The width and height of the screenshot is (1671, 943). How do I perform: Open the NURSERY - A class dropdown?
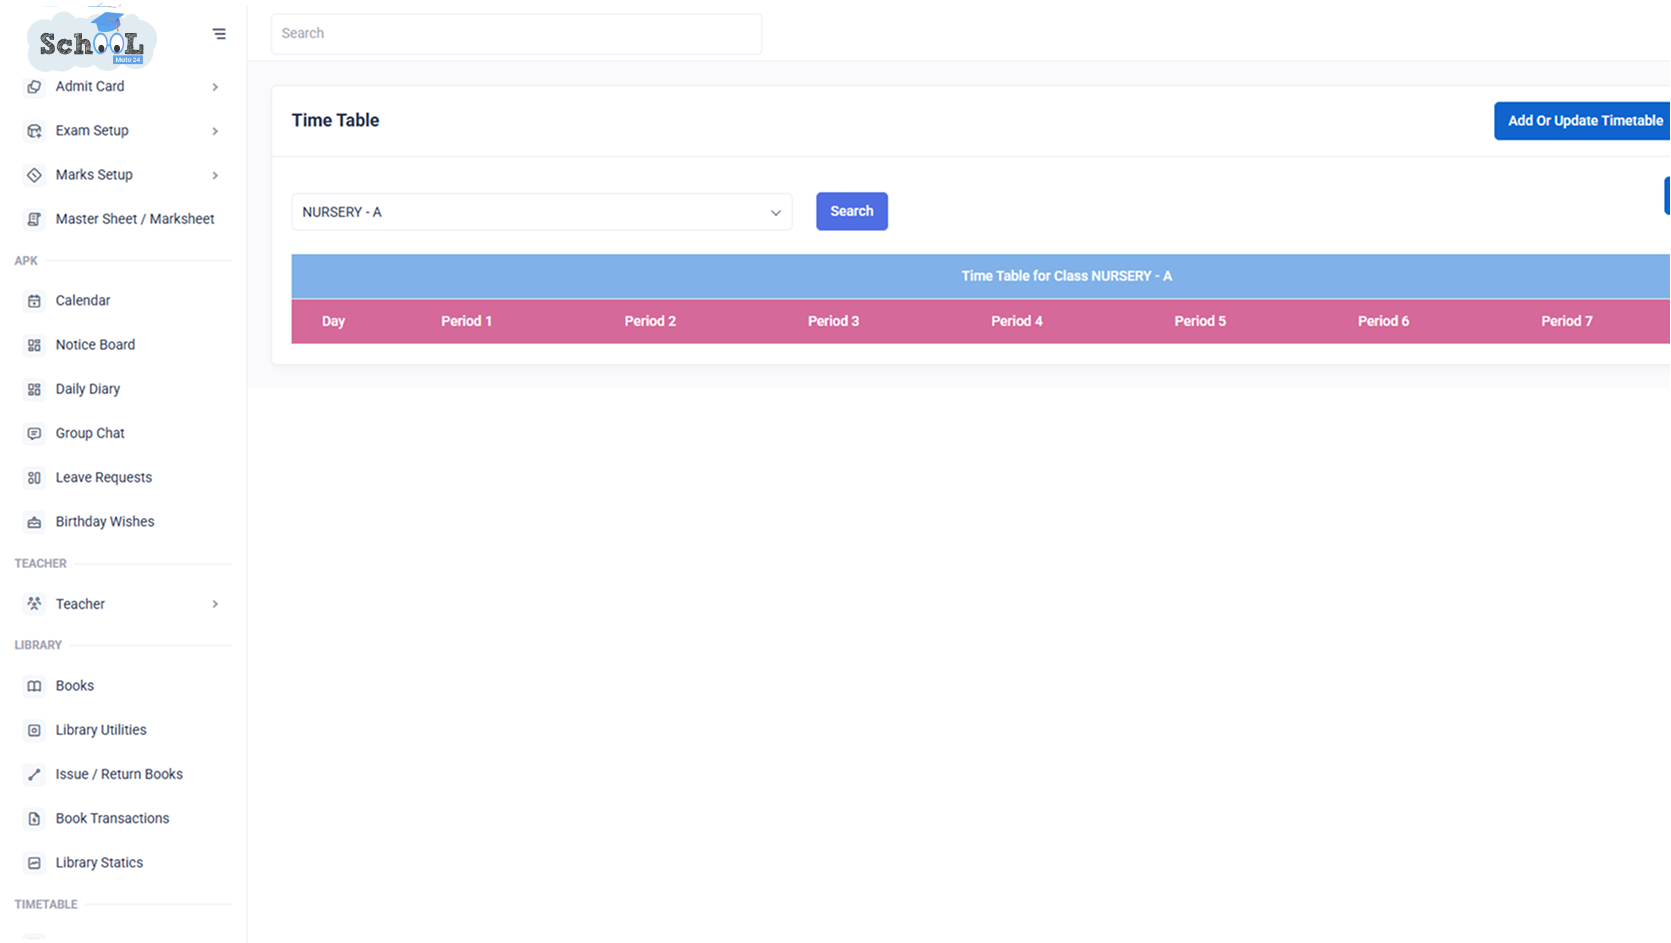point(542,212)
